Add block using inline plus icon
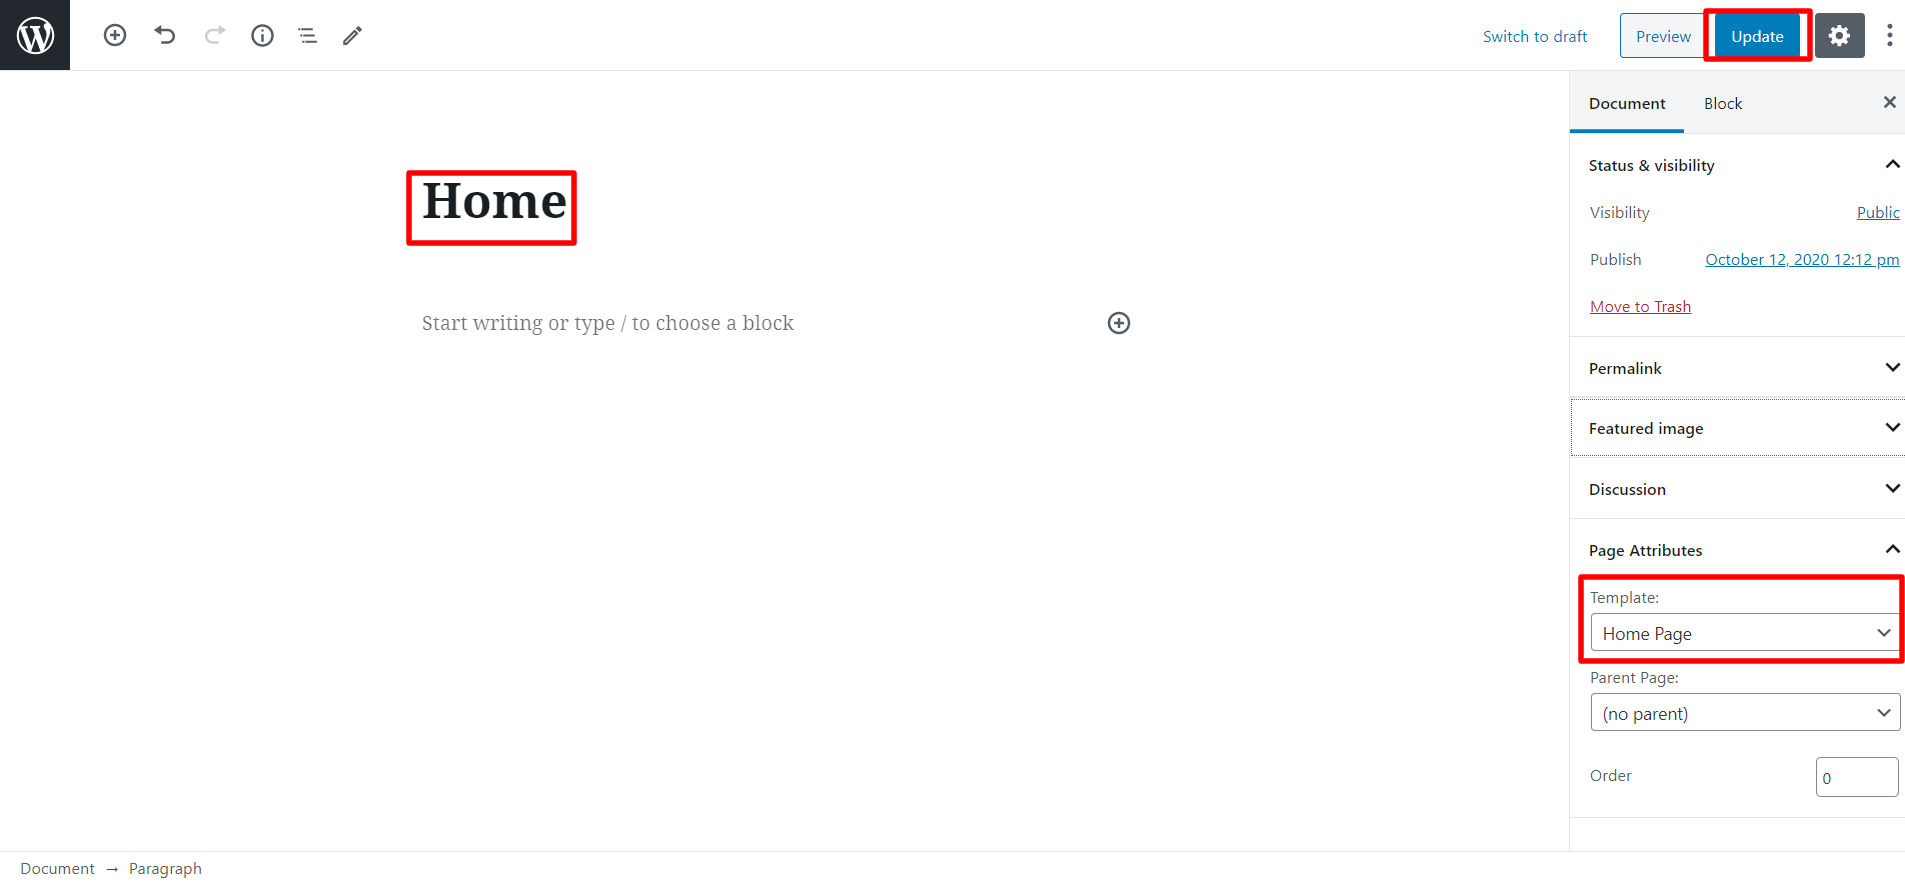This screenshot has width=1905, height=882. pyautogui.click(x=1119, y=323)
